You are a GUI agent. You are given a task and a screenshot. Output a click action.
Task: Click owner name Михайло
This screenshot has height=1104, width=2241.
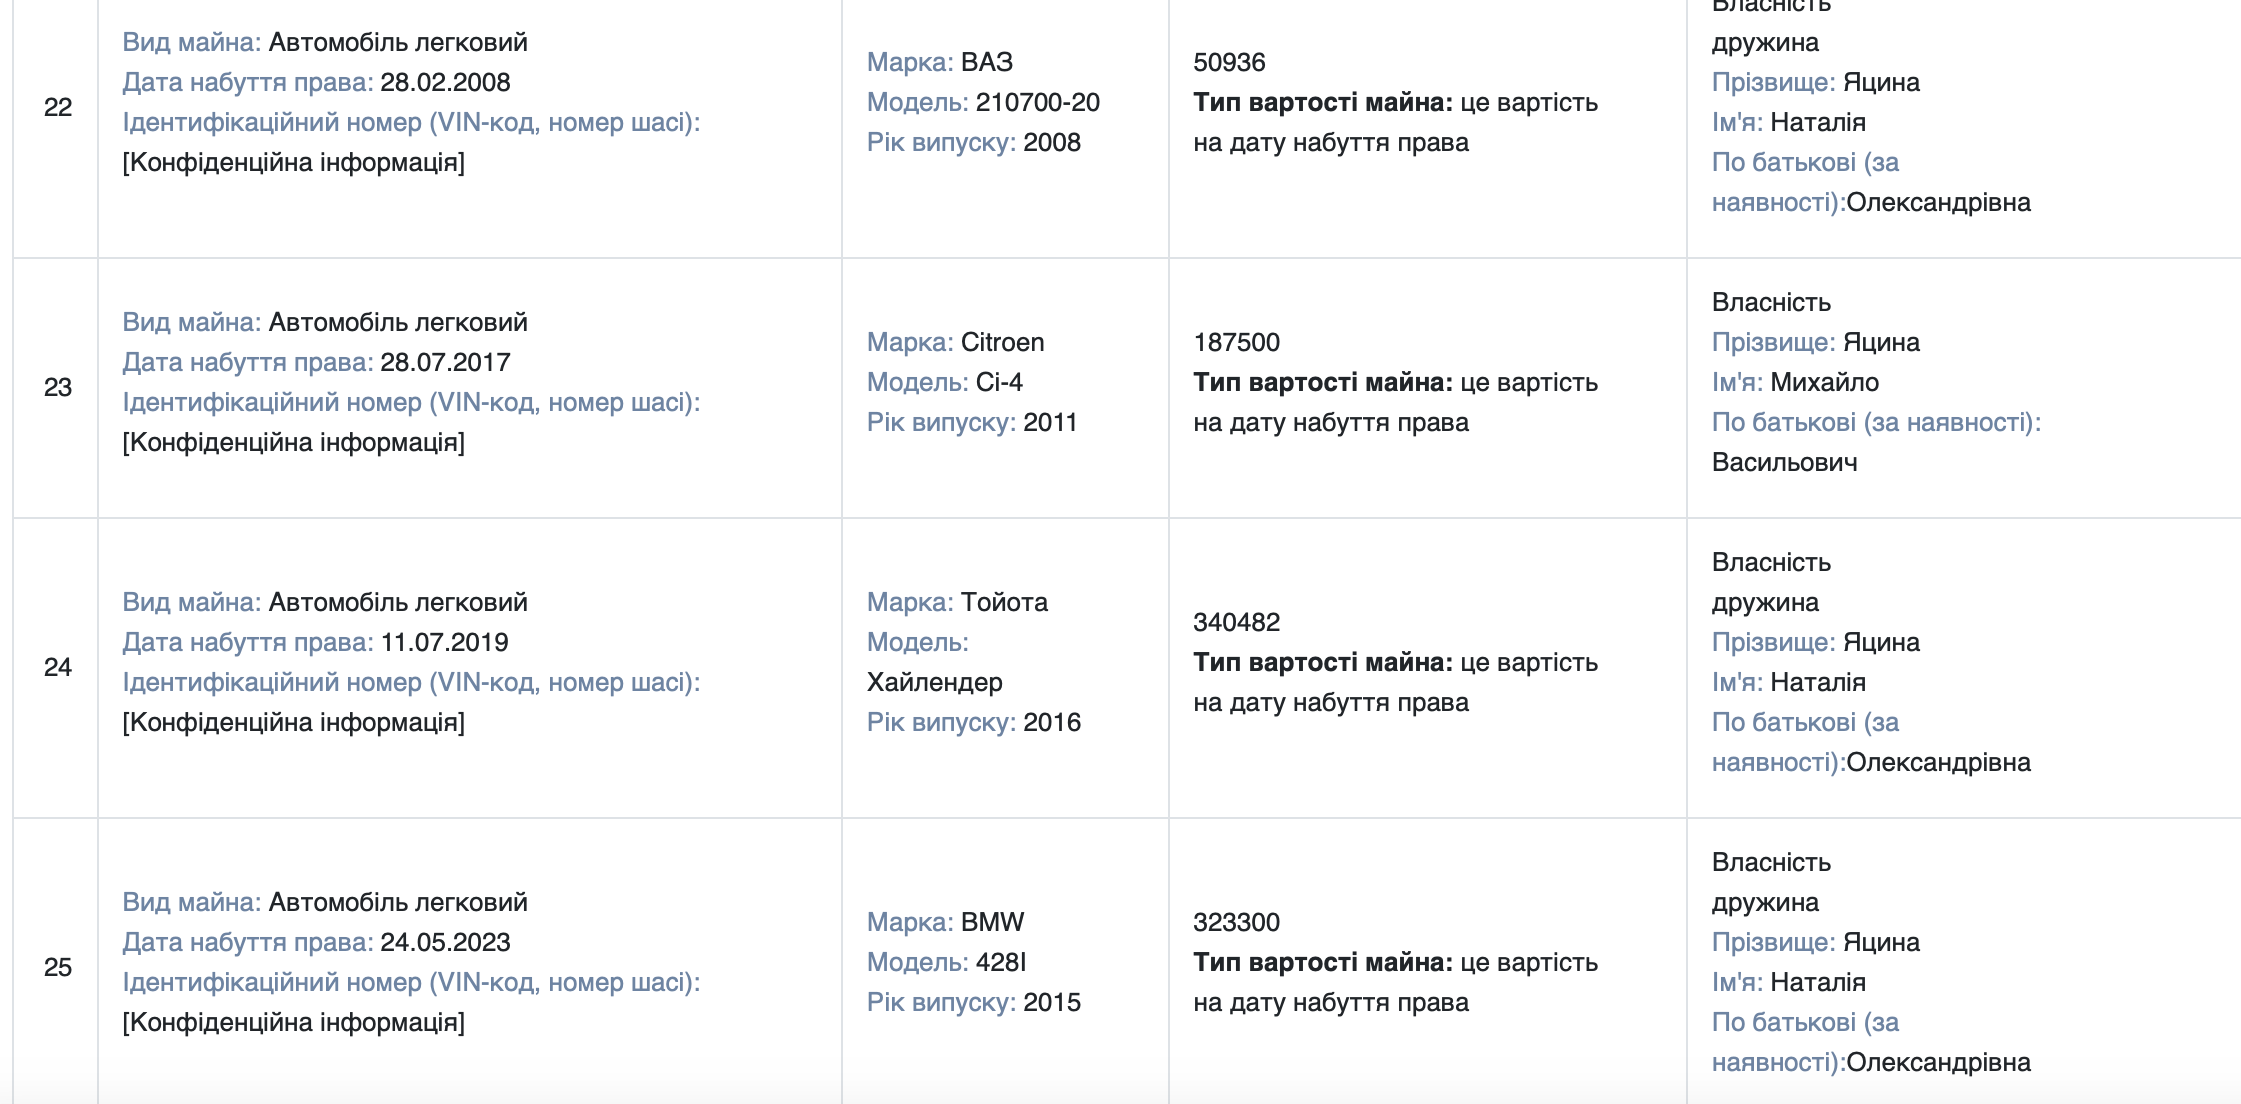(1824, 382)
